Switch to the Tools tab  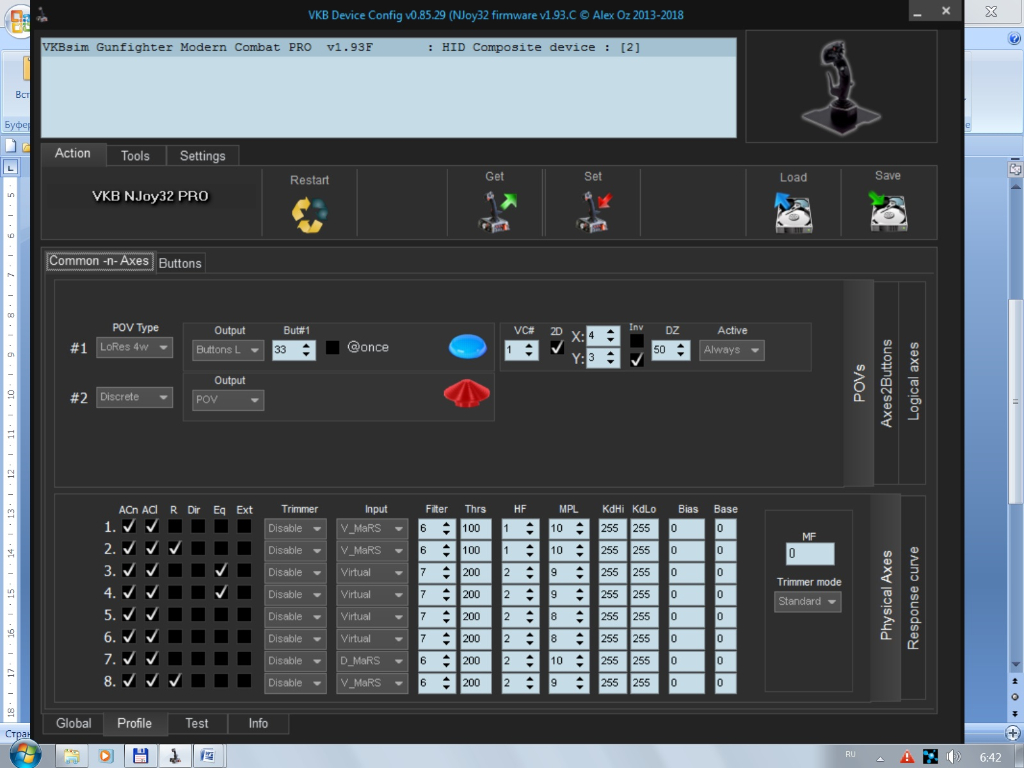click(x=135, y=156)
